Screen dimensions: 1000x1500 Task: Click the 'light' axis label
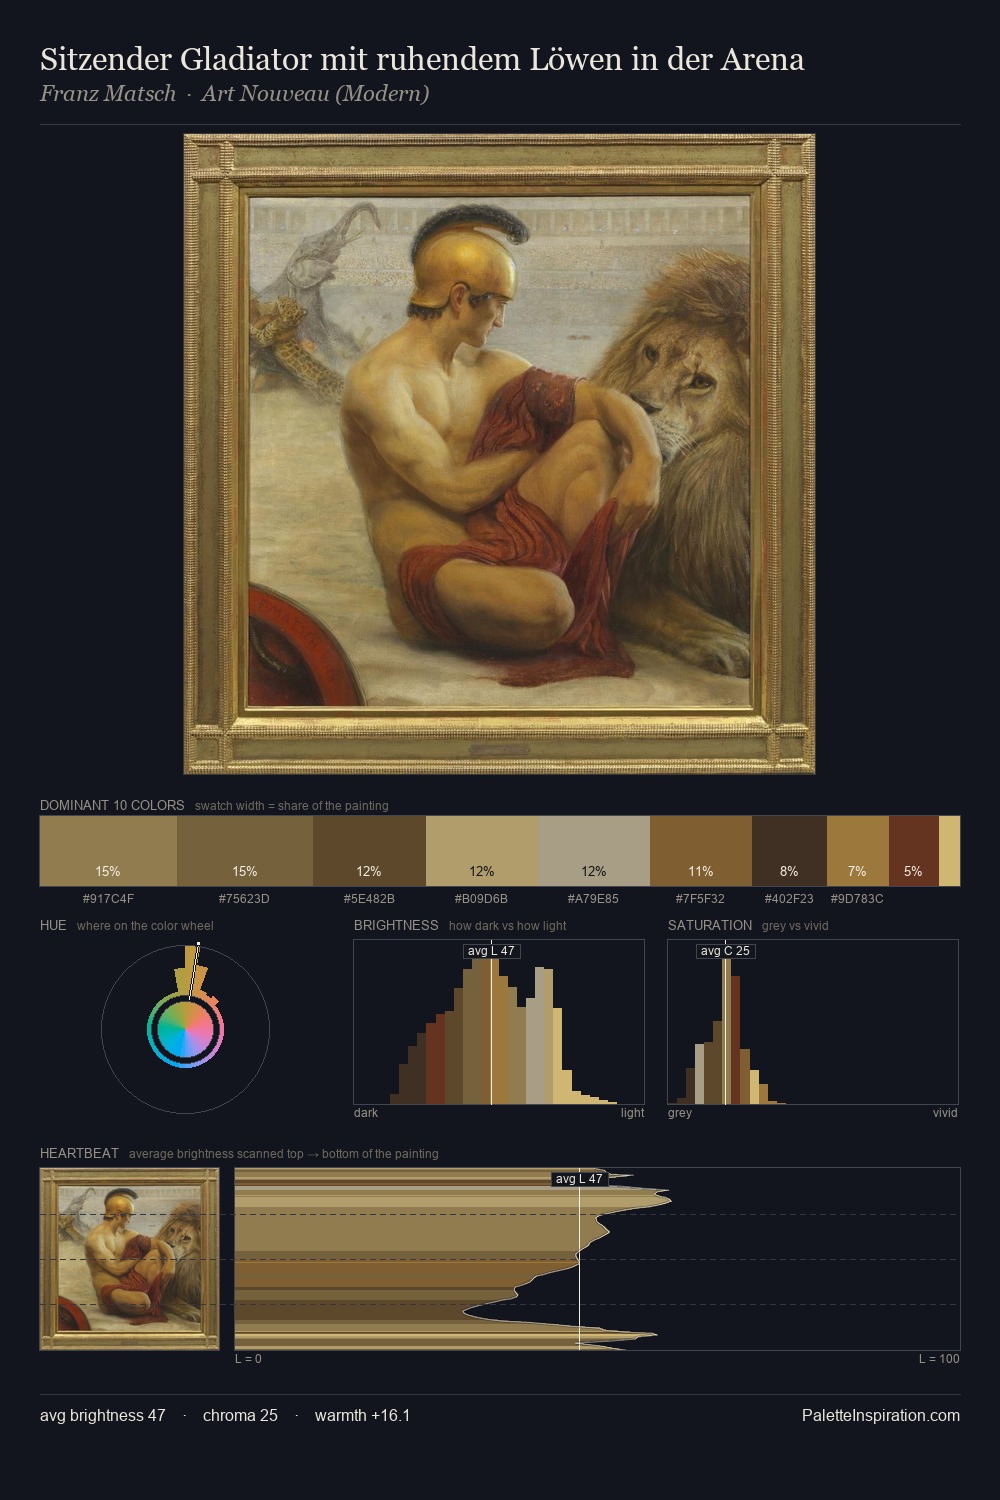[x=633, y=1112]
